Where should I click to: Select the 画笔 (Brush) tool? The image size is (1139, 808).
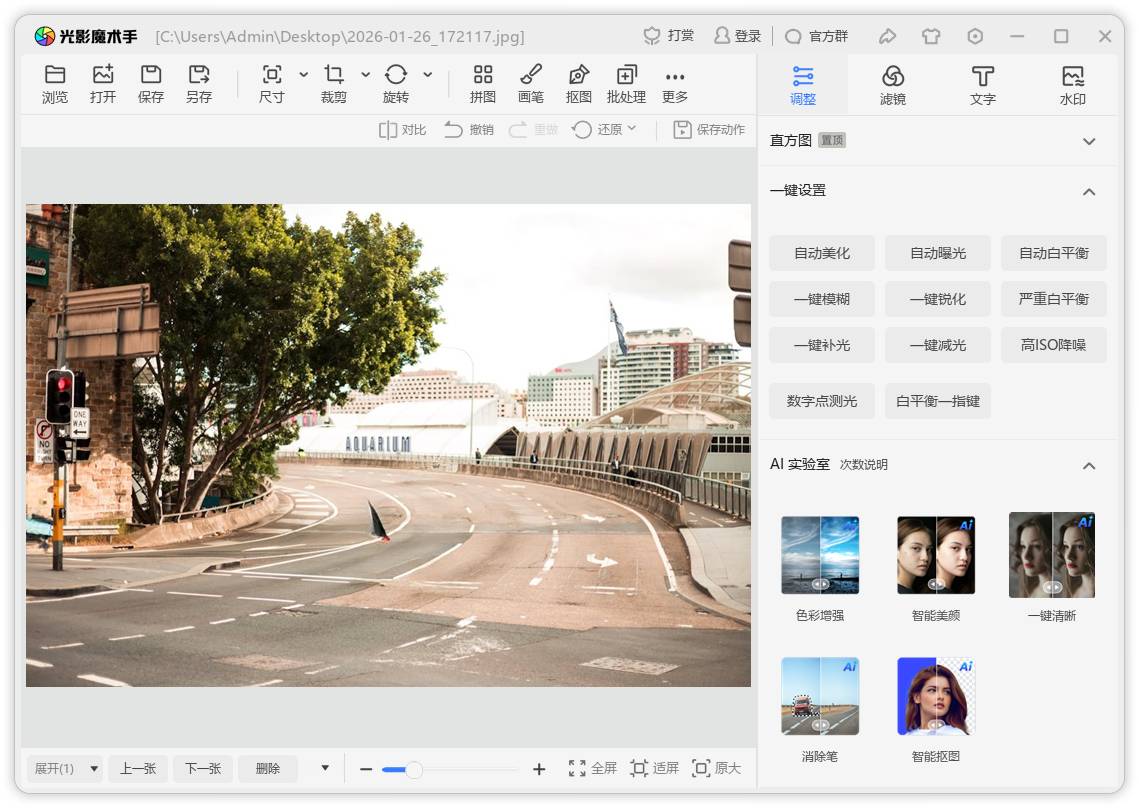531,75
